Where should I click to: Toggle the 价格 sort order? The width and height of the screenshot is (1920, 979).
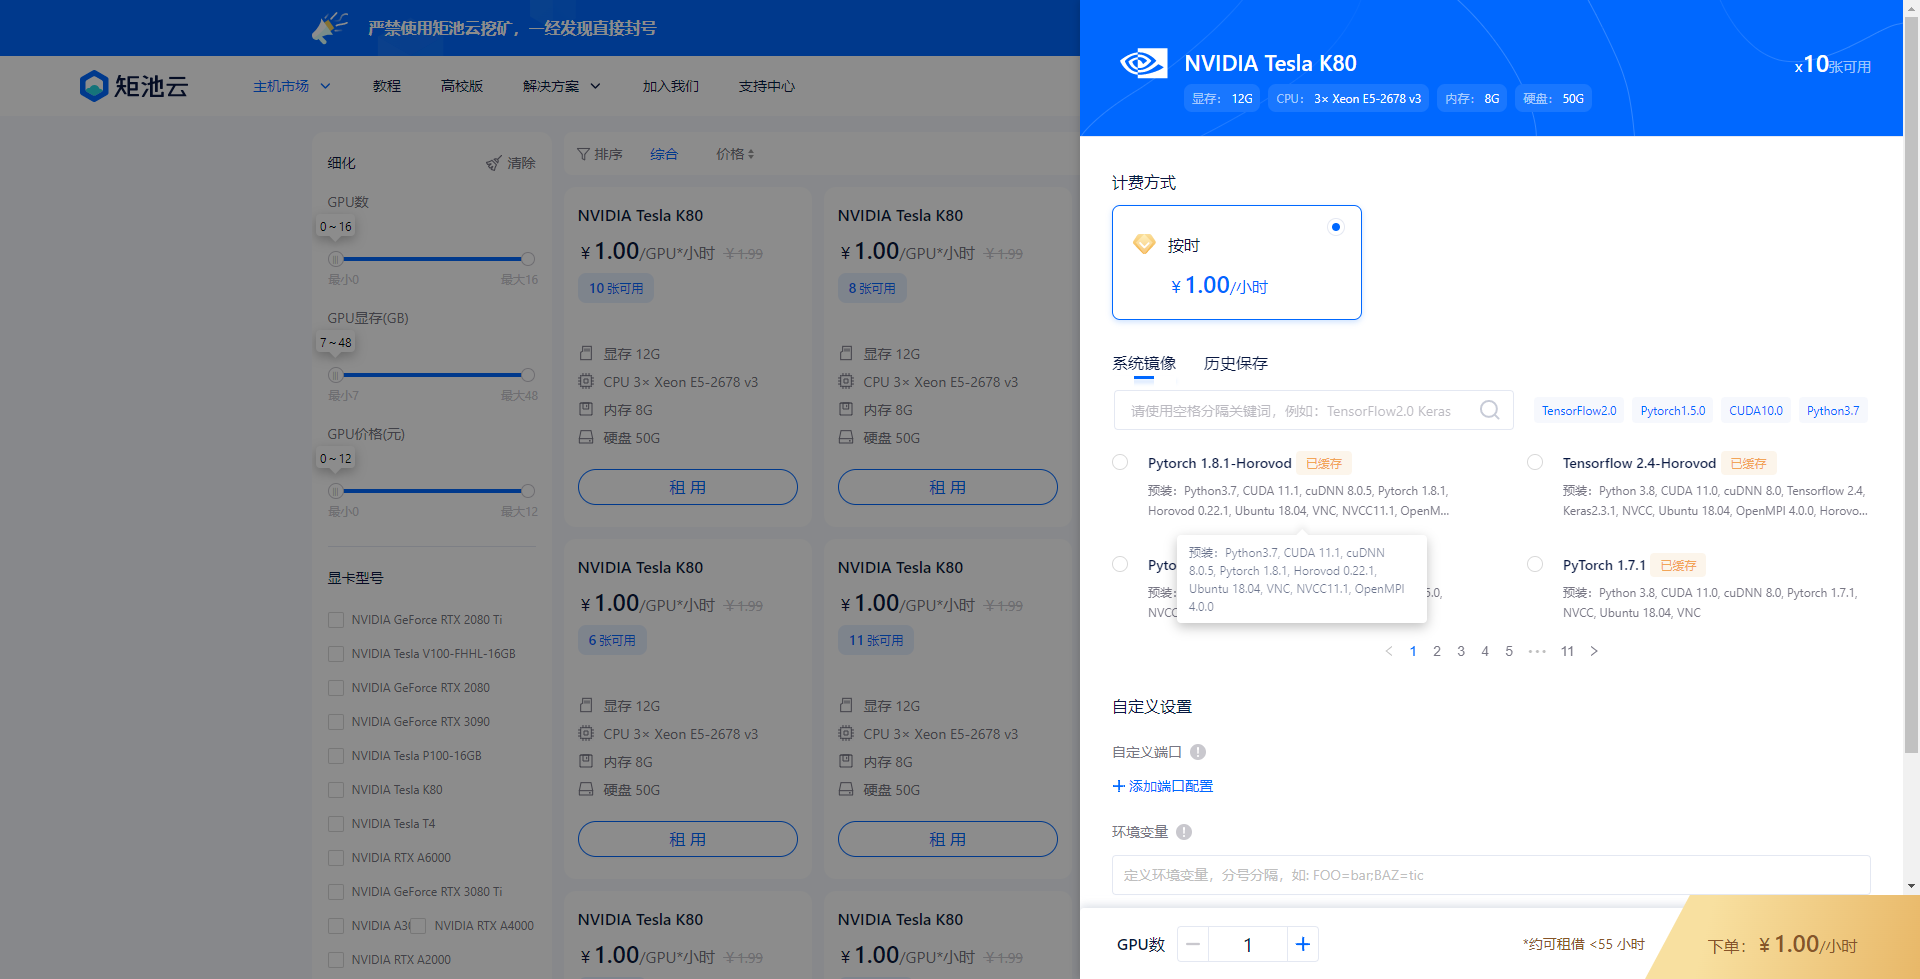pos(735,154)
